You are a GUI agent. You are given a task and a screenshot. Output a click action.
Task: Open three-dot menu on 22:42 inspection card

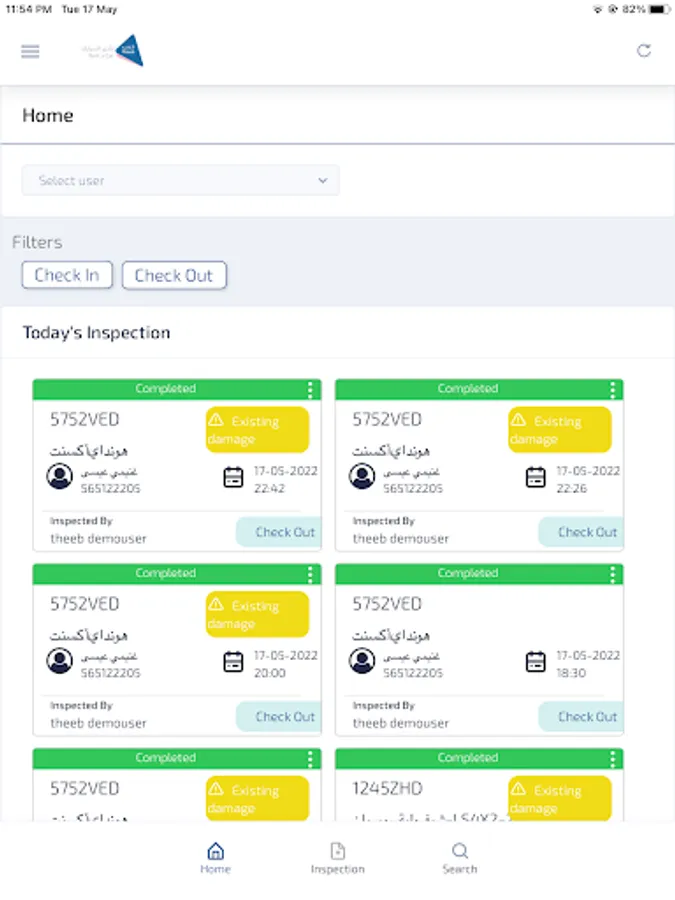point(310,390)
